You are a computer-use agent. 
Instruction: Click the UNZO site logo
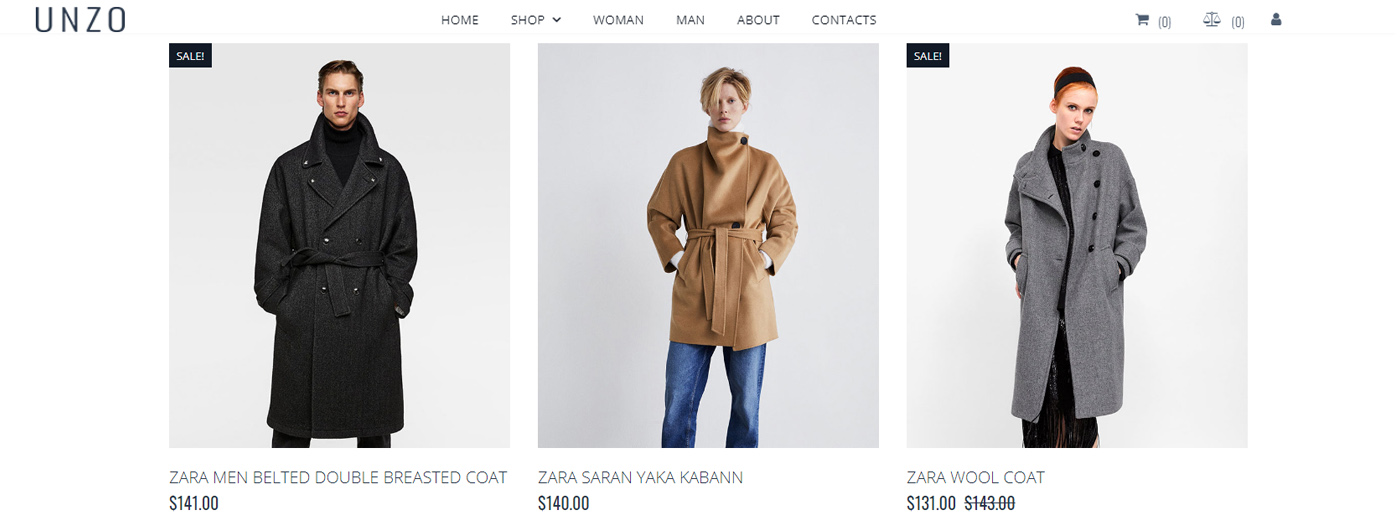point(80,20)
